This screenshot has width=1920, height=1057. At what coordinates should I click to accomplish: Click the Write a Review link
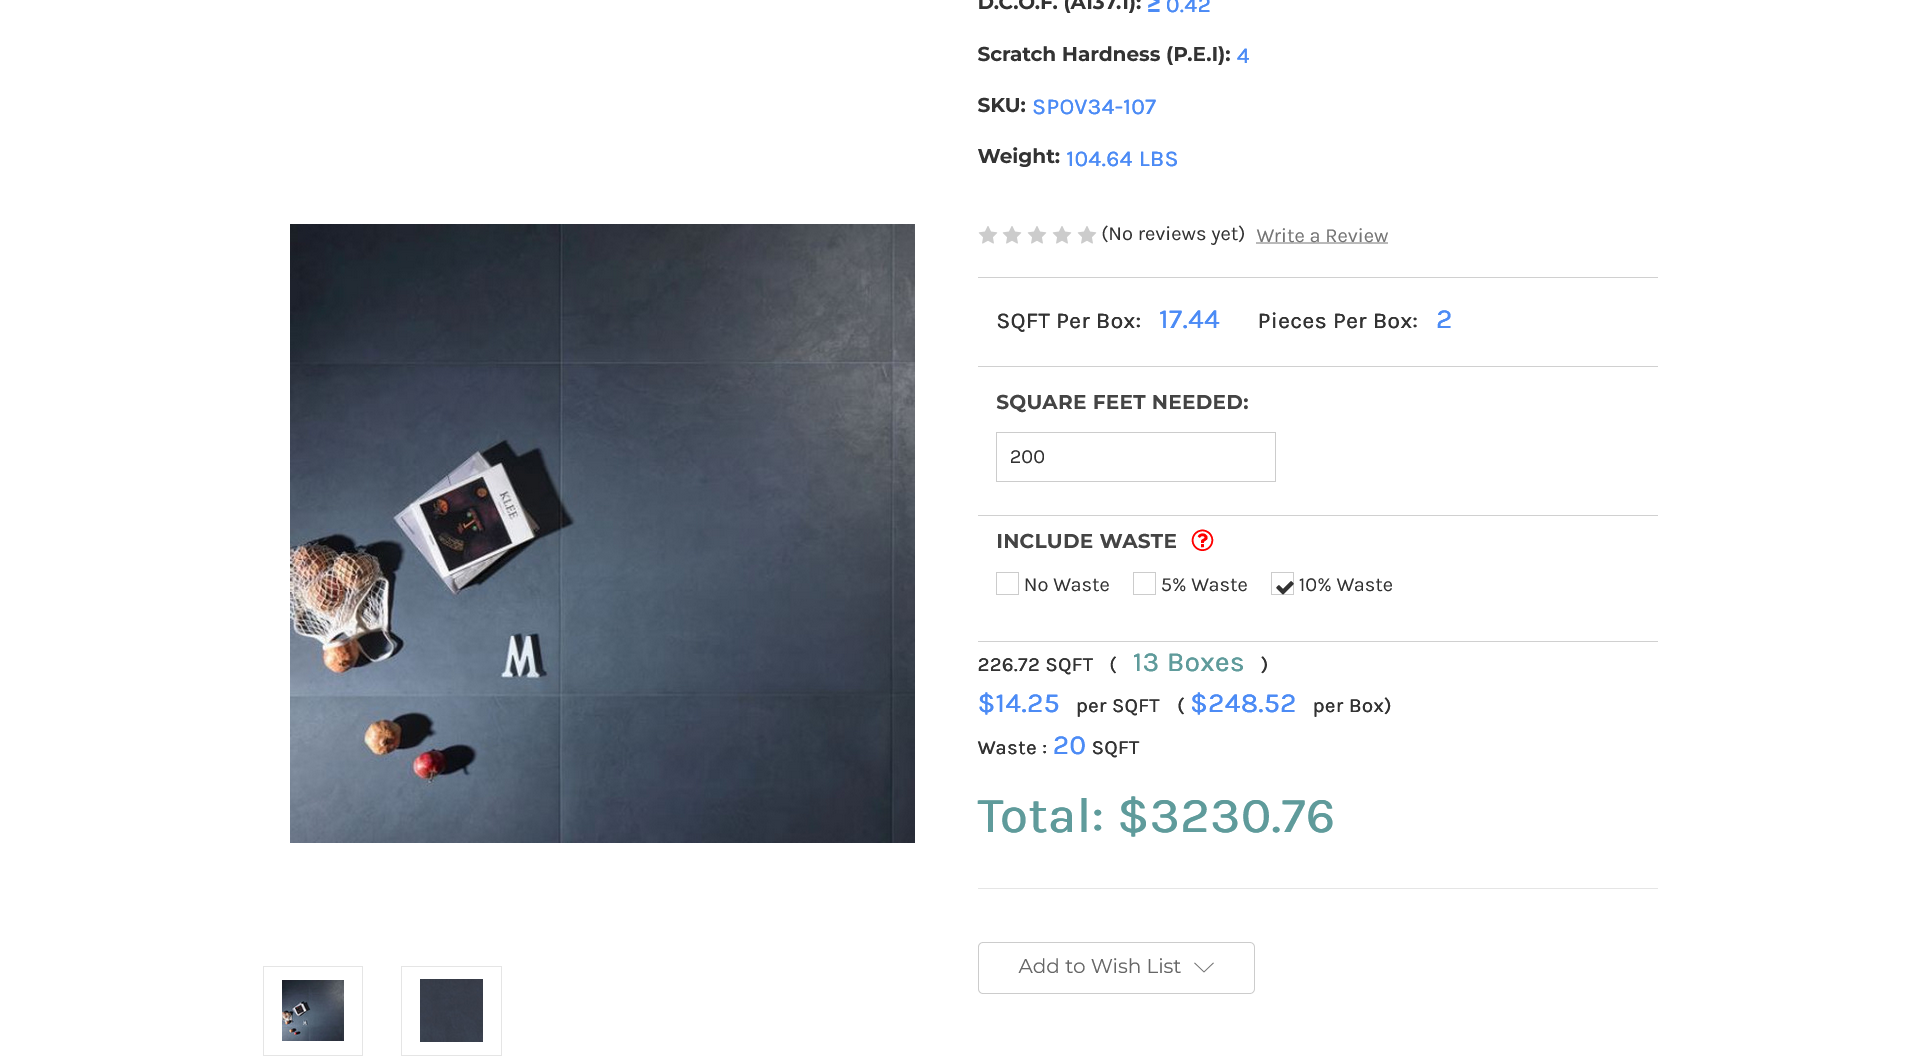pos(1321,236)
